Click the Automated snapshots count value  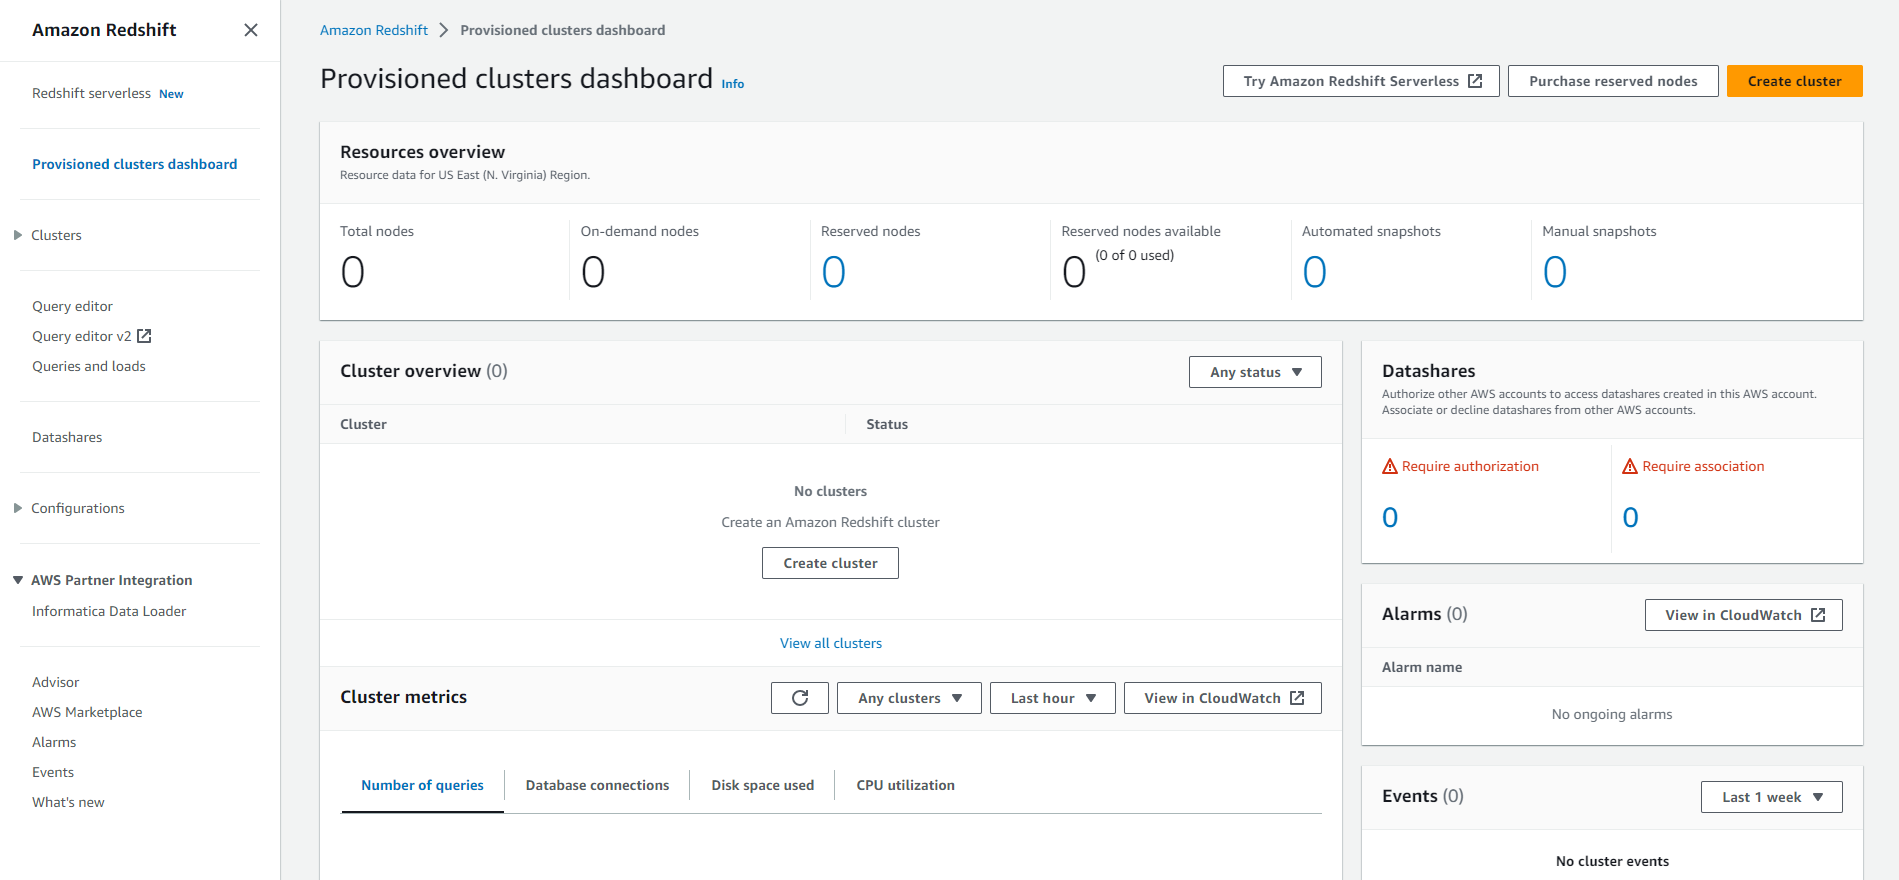(1315, 272)
